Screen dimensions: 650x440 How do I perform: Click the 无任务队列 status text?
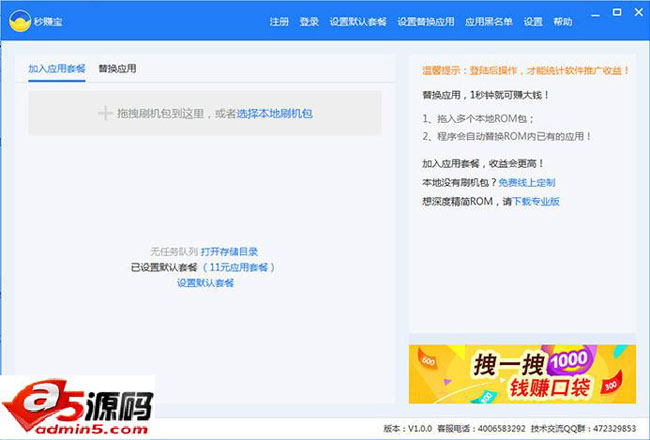click(174, 251)
